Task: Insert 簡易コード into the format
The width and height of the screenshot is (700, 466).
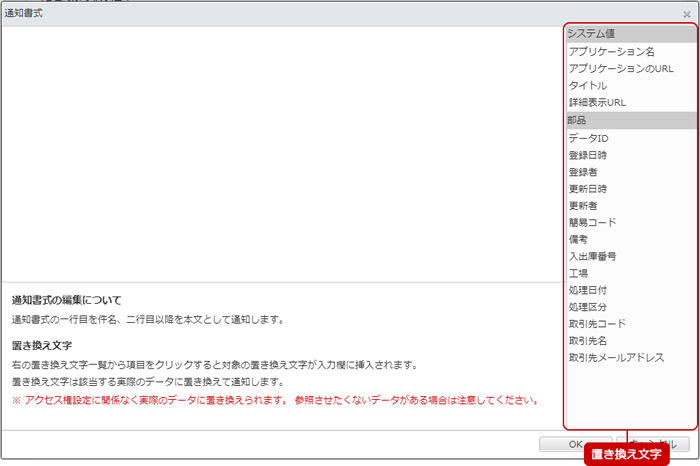Action: [x=592, y=222]
